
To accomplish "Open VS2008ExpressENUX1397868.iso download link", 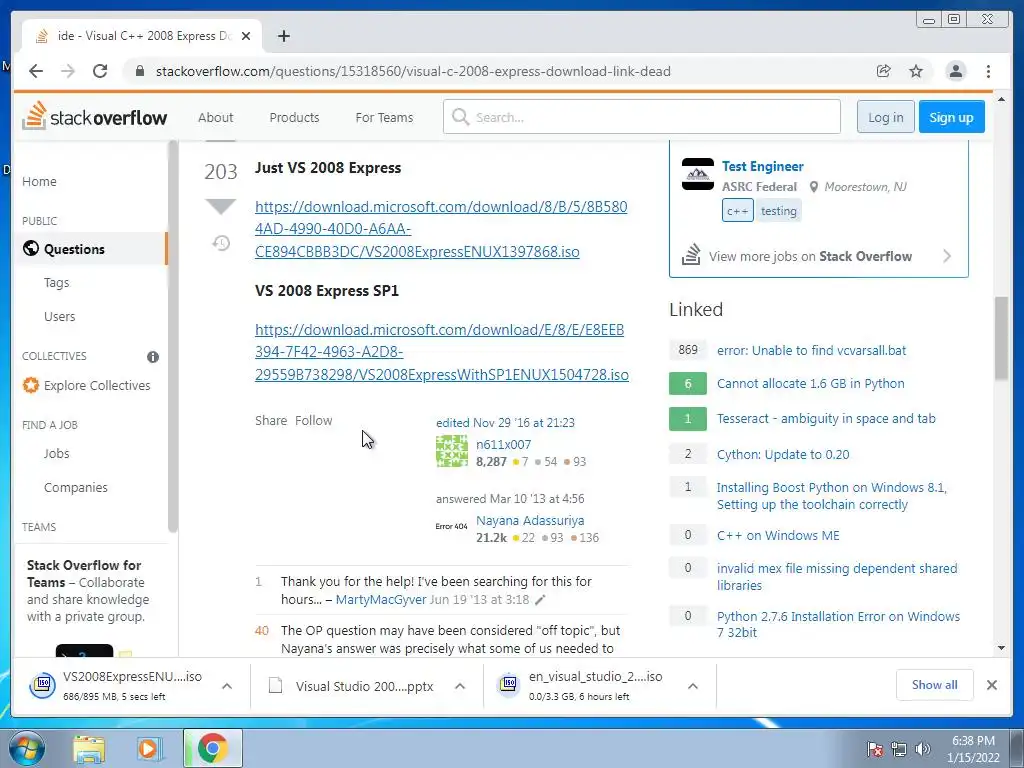I will 441,229.
